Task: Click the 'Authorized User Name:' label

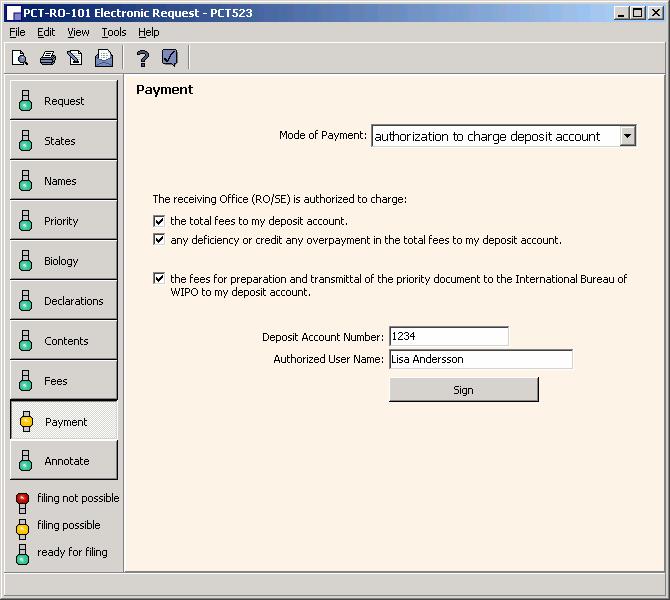Action: click(329, 359)
